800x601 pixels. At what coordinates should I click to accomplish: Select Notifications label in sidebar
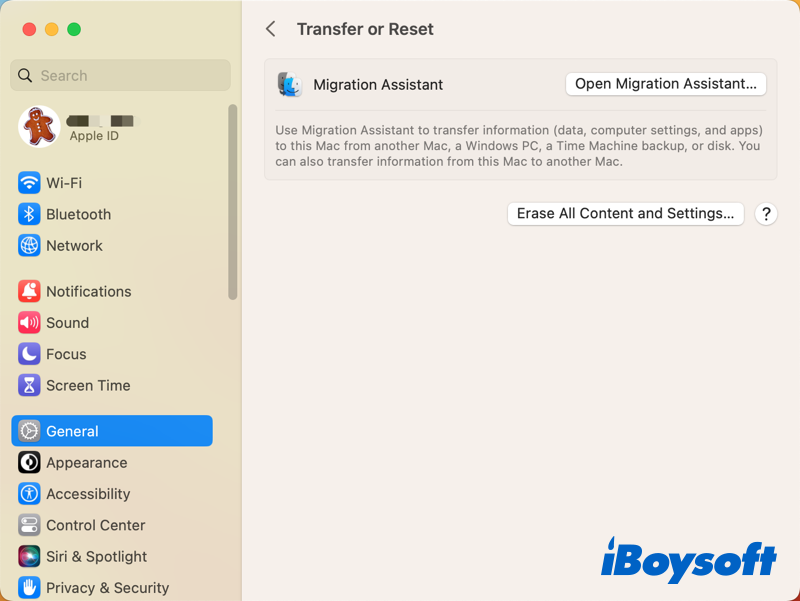[x=89, y=291]
